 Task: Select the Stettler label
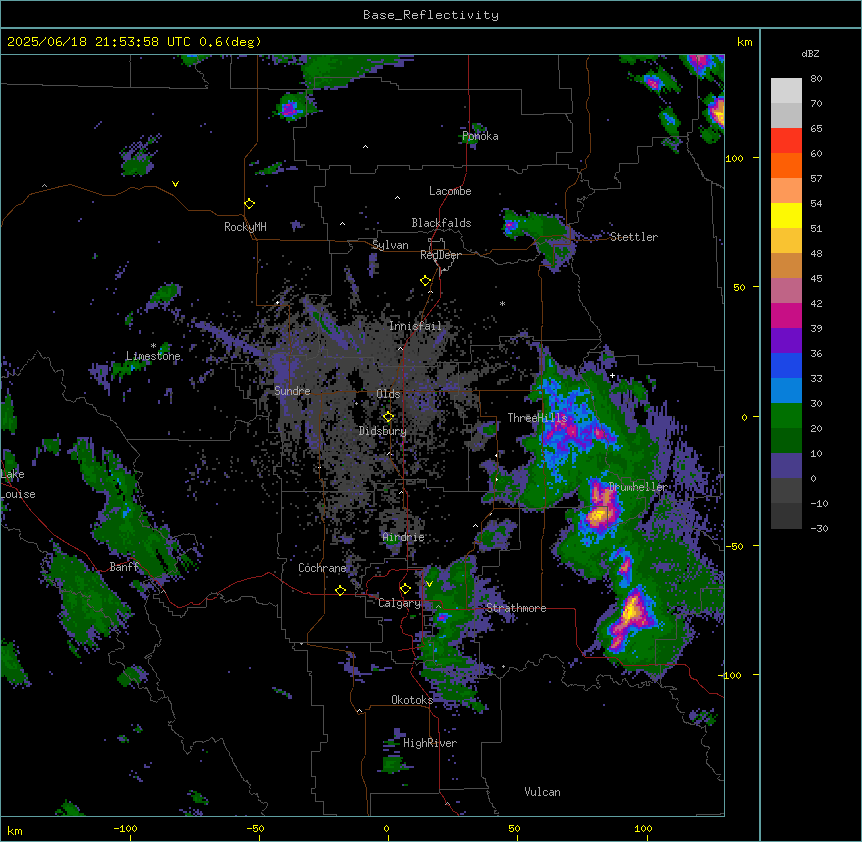[634, 237]
